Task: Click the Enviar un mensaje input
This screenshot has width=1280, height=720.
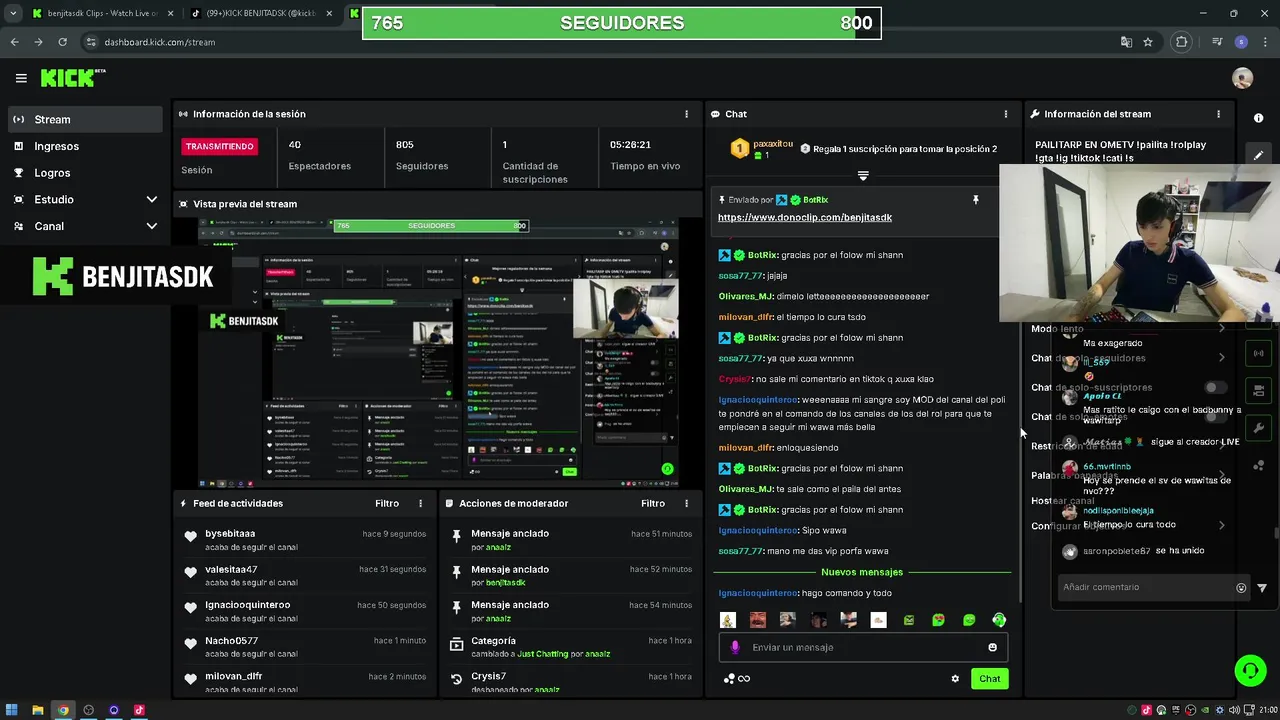Action: point(863,647)
